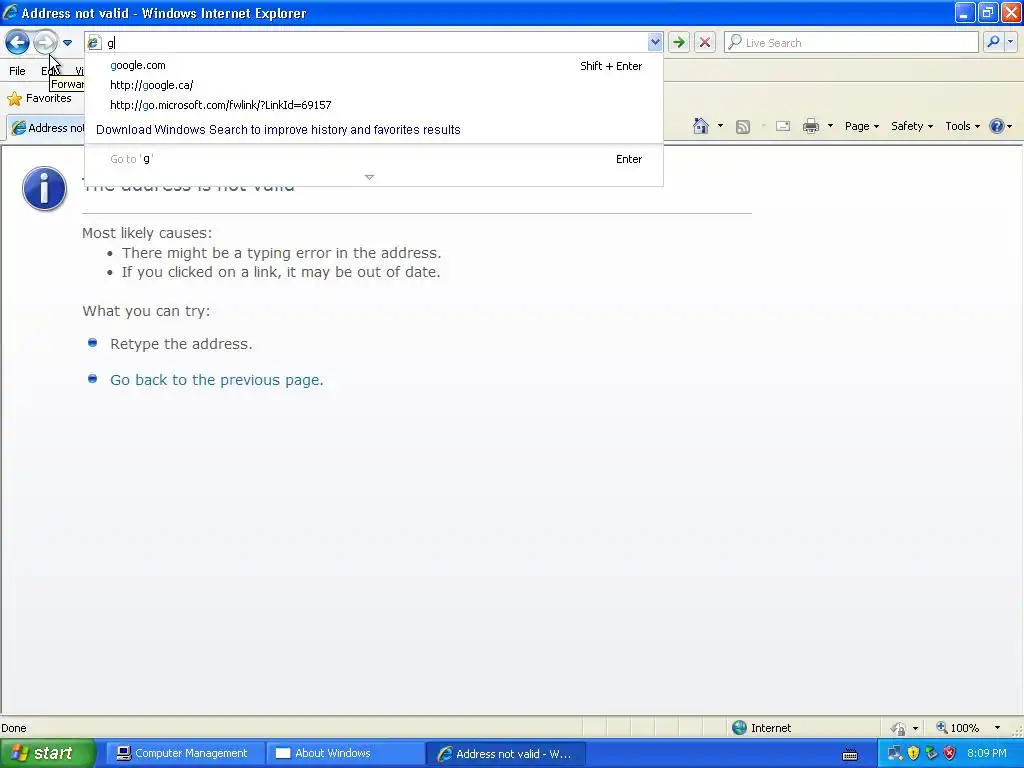This screenshot has width=1024, height=768.
Task: Click the Search magnifier button
Action: 993,42
